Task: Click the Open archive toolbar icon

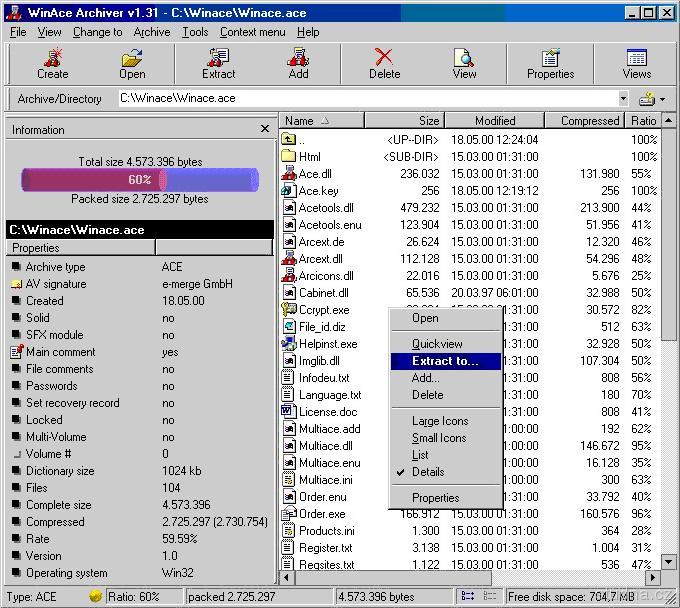Action: [132, 63]
